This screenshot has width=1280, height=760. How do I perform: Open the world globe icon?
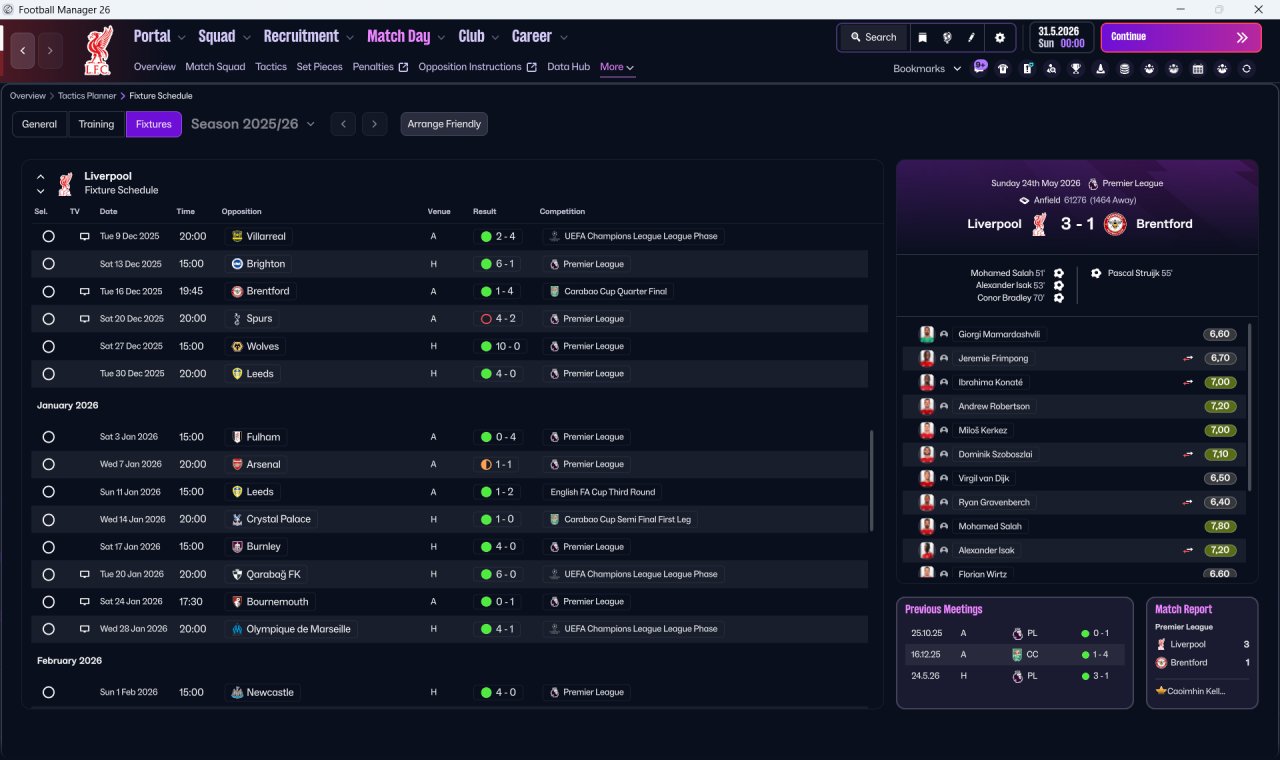[x=947, y=37]
